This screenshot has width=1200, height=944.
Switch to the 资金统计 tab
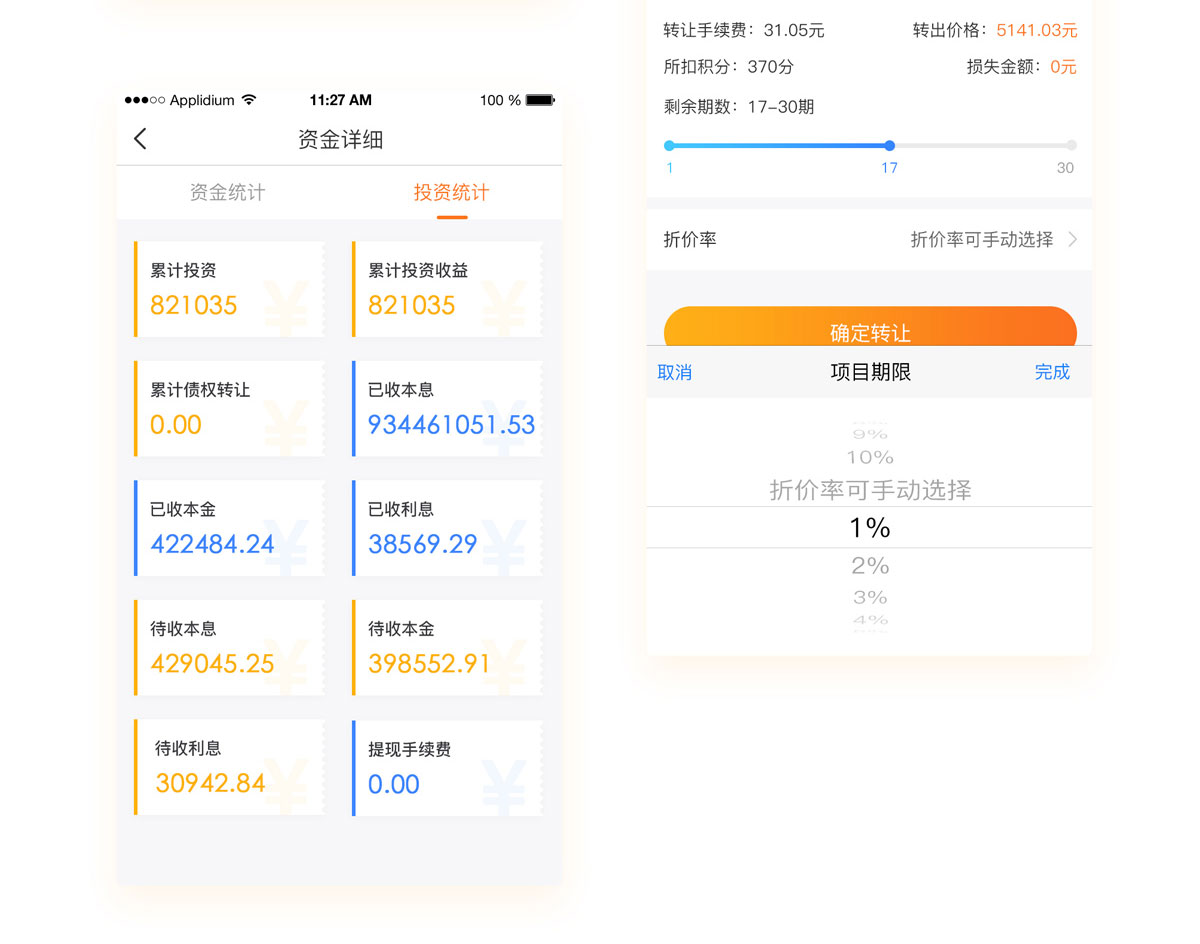coord(228,192)
